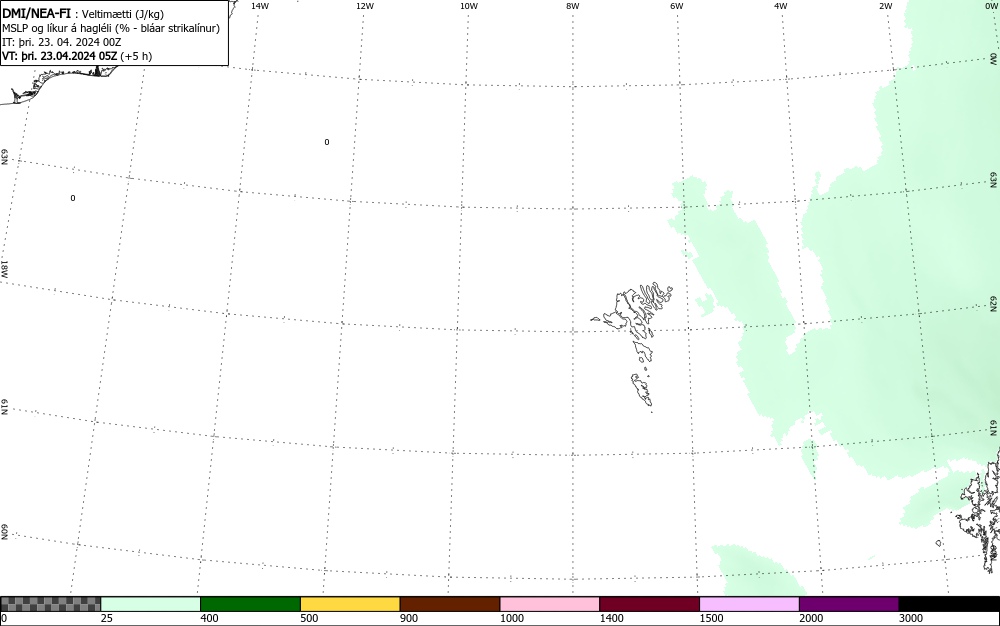
Task: Click the '2W' longitude label at top
Action: point(885,6)
